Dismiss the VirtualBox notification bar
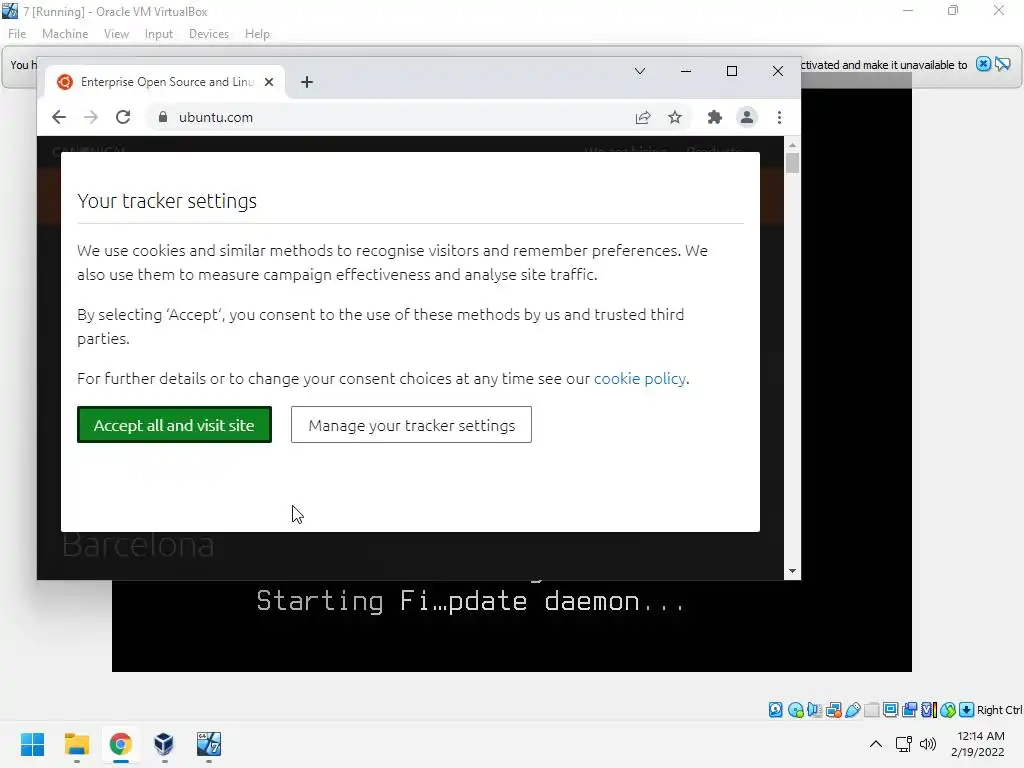Image resolution: width=1024 pixels, height=768 pixels. click(984, 64)
